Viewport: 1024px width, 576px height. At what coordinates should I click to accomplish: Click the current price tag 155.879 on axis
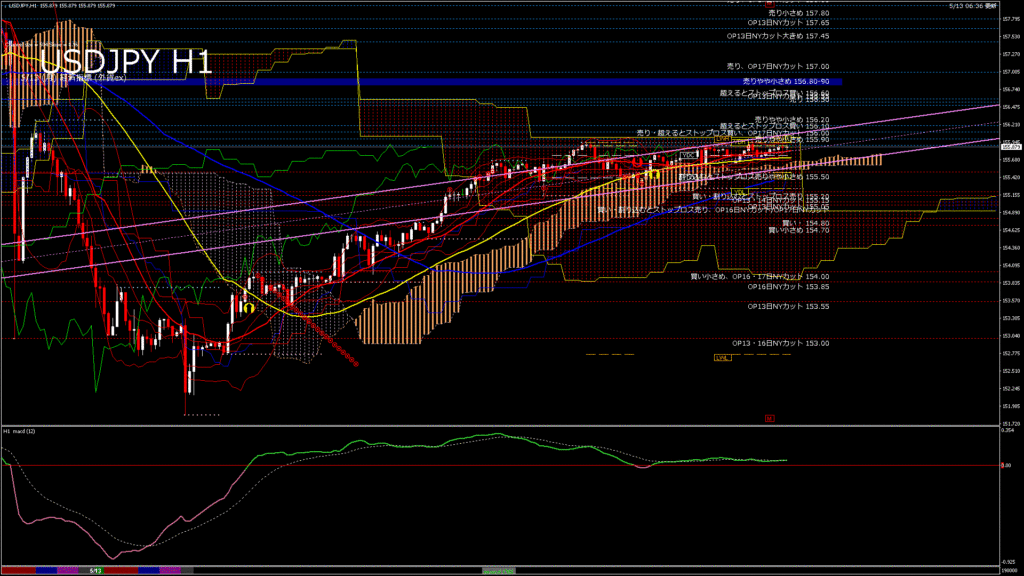[x=1010, y=147]
